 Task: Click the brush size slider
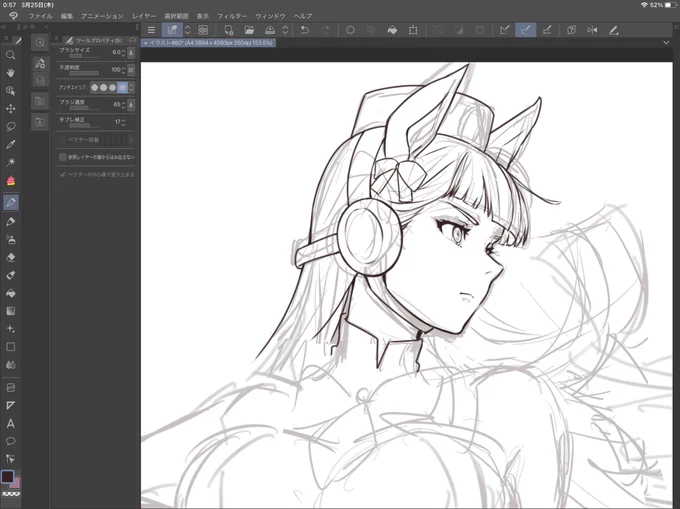click(x=84, y=56)
